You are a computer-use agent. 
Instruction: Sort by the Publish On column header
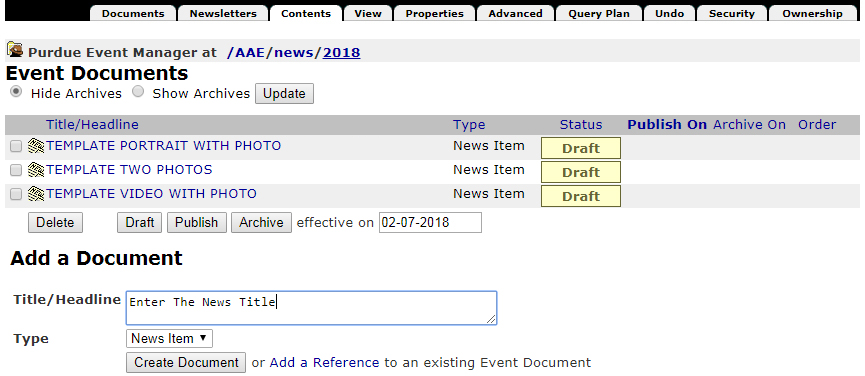pyautogui.click(x=667, y=125)
